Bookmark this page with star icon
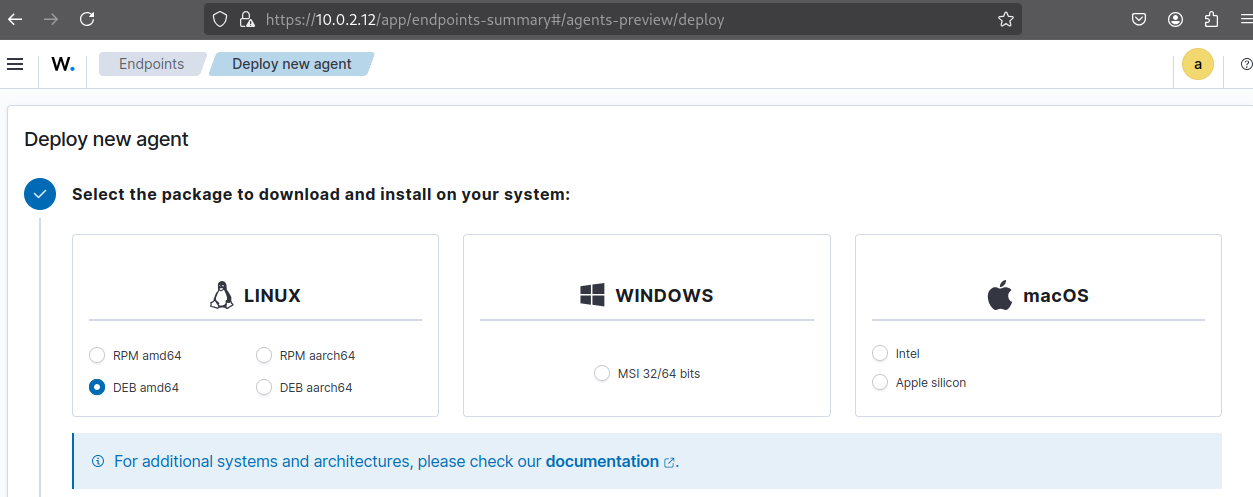 click(1005, 19)
